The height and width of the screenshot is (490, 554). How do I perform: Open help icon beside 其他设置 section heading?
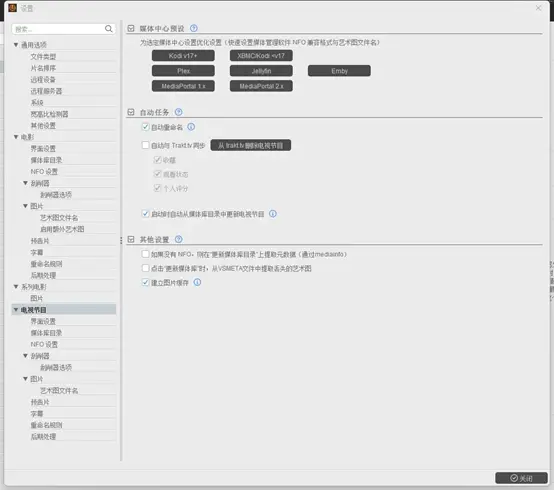(x=179, y=239)
